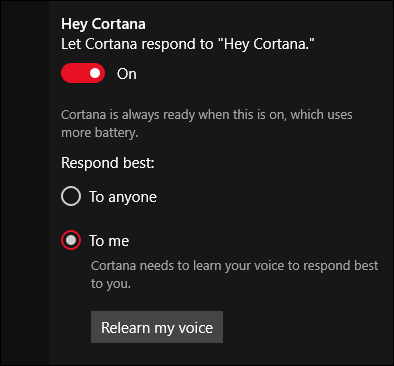The width and height of the screenshot is (394, 366).
Task: Click the word "Relearn" on the gray button
Action: (x=126, y=328)
